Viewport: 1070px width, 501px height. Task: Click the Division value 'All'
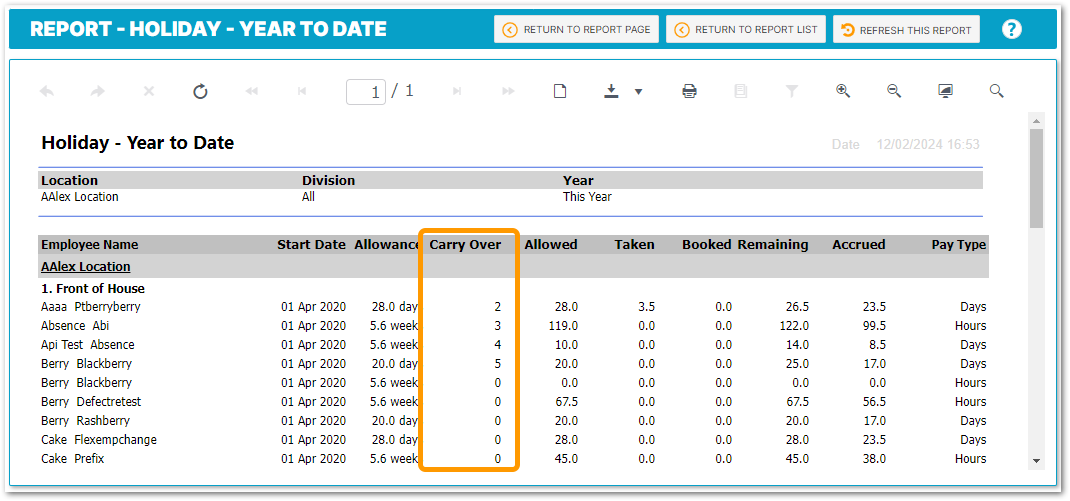(308, 197)
